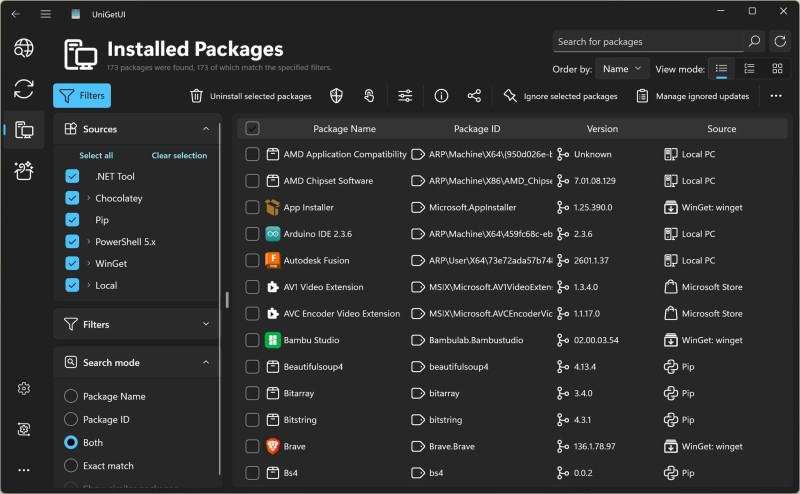The width and height of the screenshot is (800, 494).
Task: Sort by the Version column header
Action: click(x=602, y=129)
